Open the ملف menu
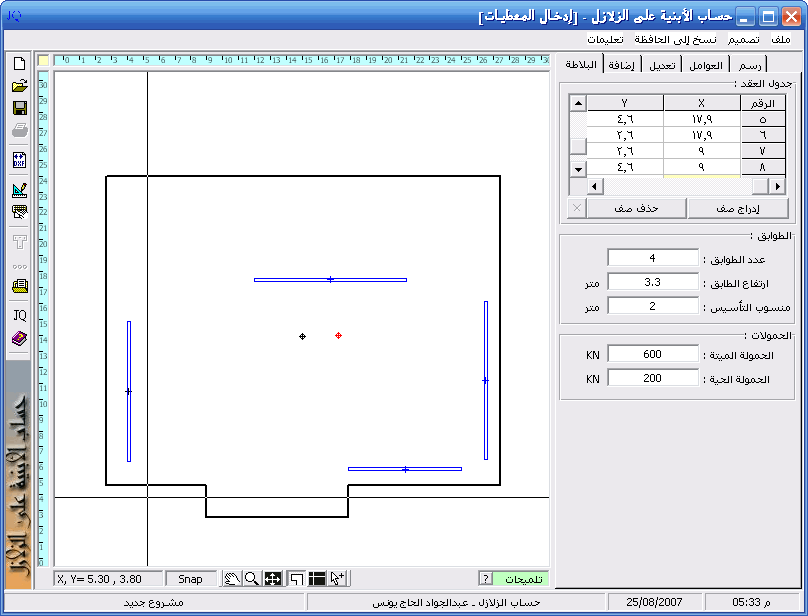Screen dimensions: 808x616 (781, 39)
